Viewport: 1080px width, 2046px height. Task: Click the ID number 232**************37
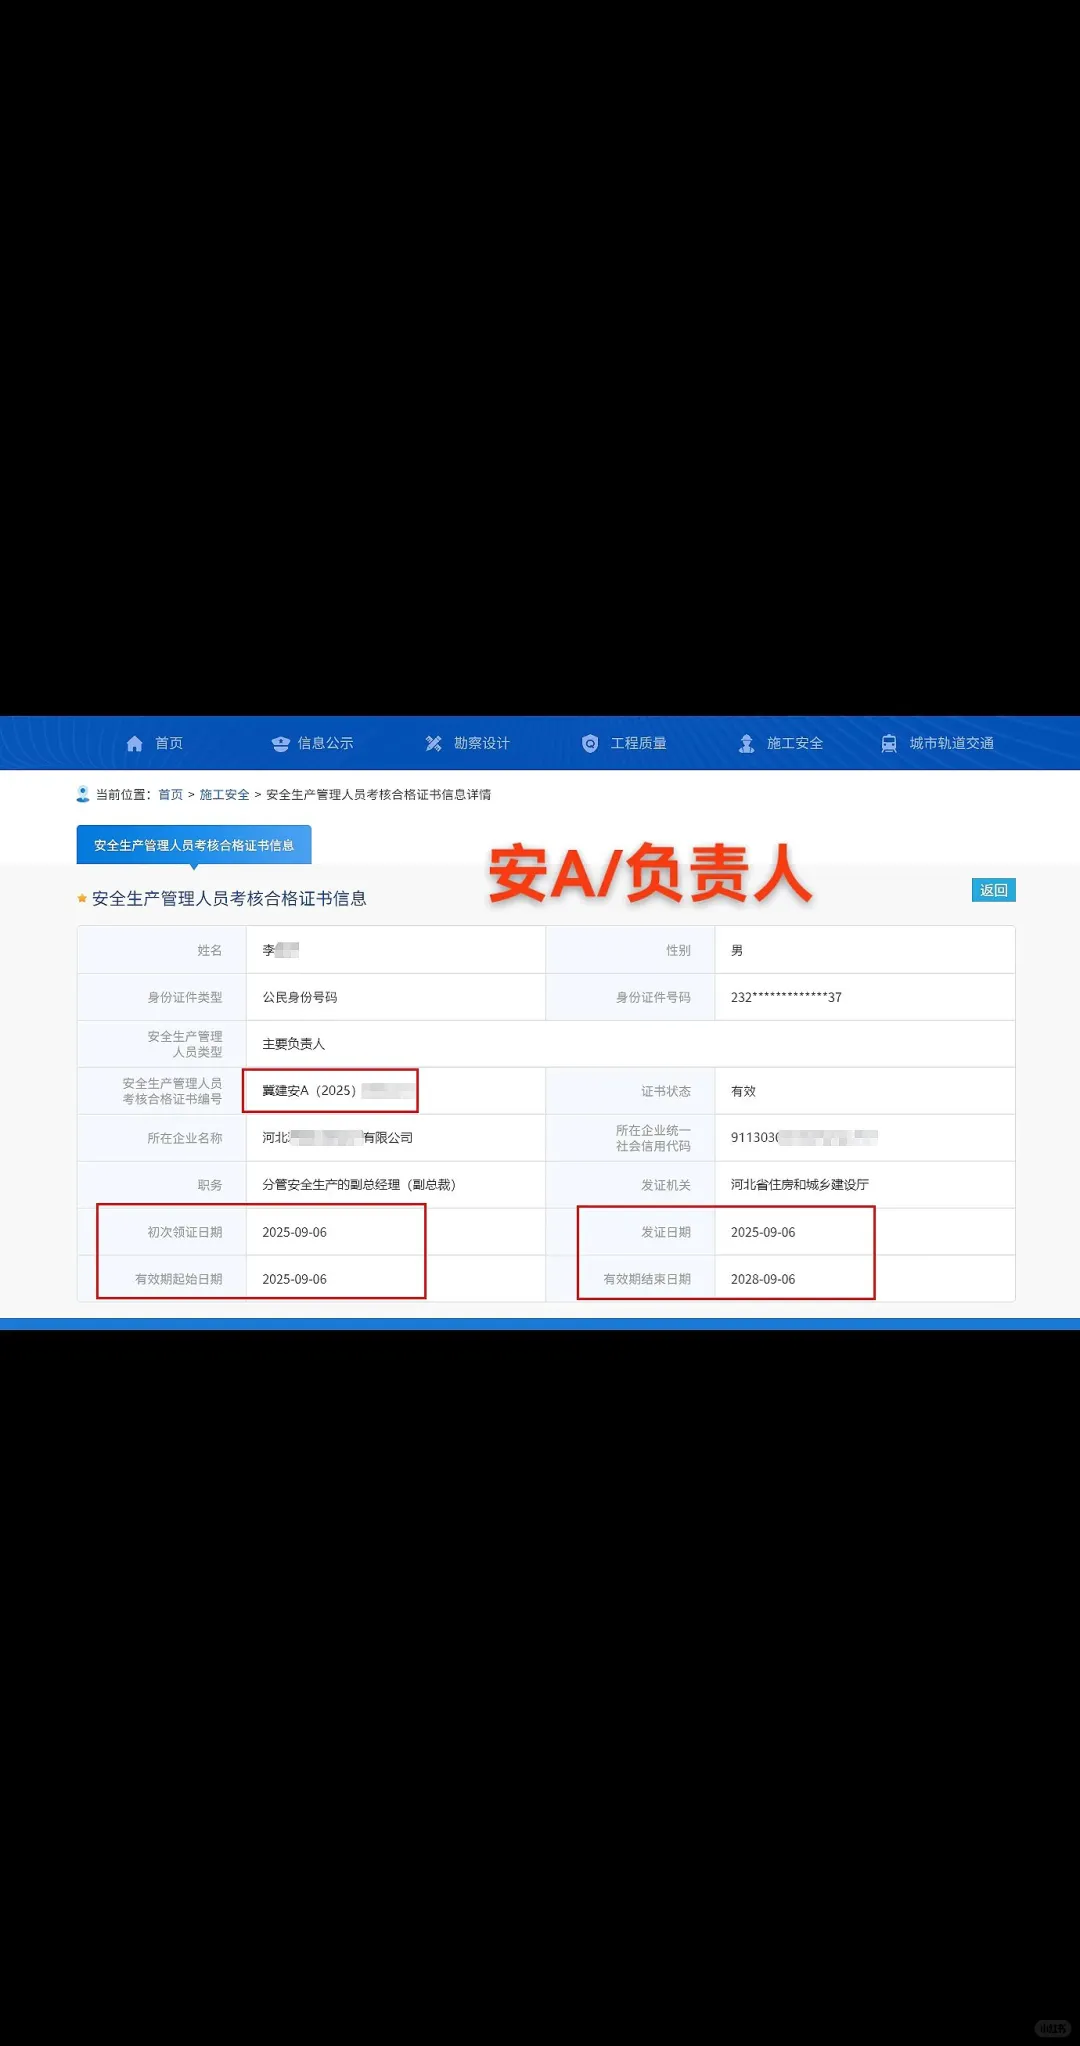[786, 997]
